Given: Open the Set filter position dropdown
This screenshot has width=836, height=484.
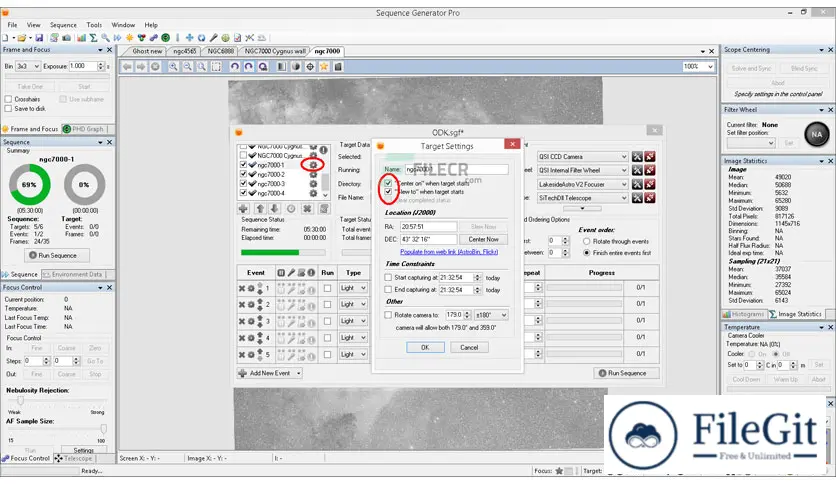Looking at the screenshot, I should click(751, 143).
